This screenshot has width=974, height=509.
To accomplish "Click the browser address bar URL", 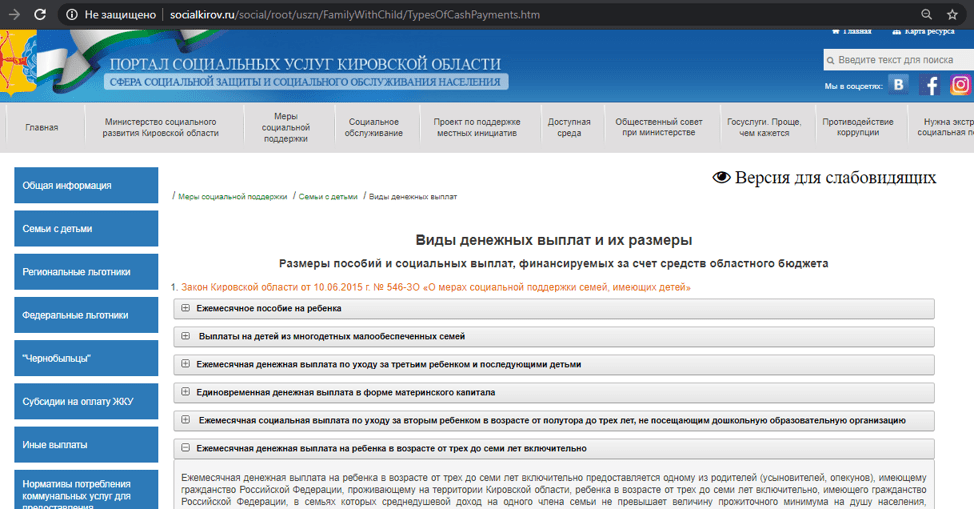I will 355,14.
